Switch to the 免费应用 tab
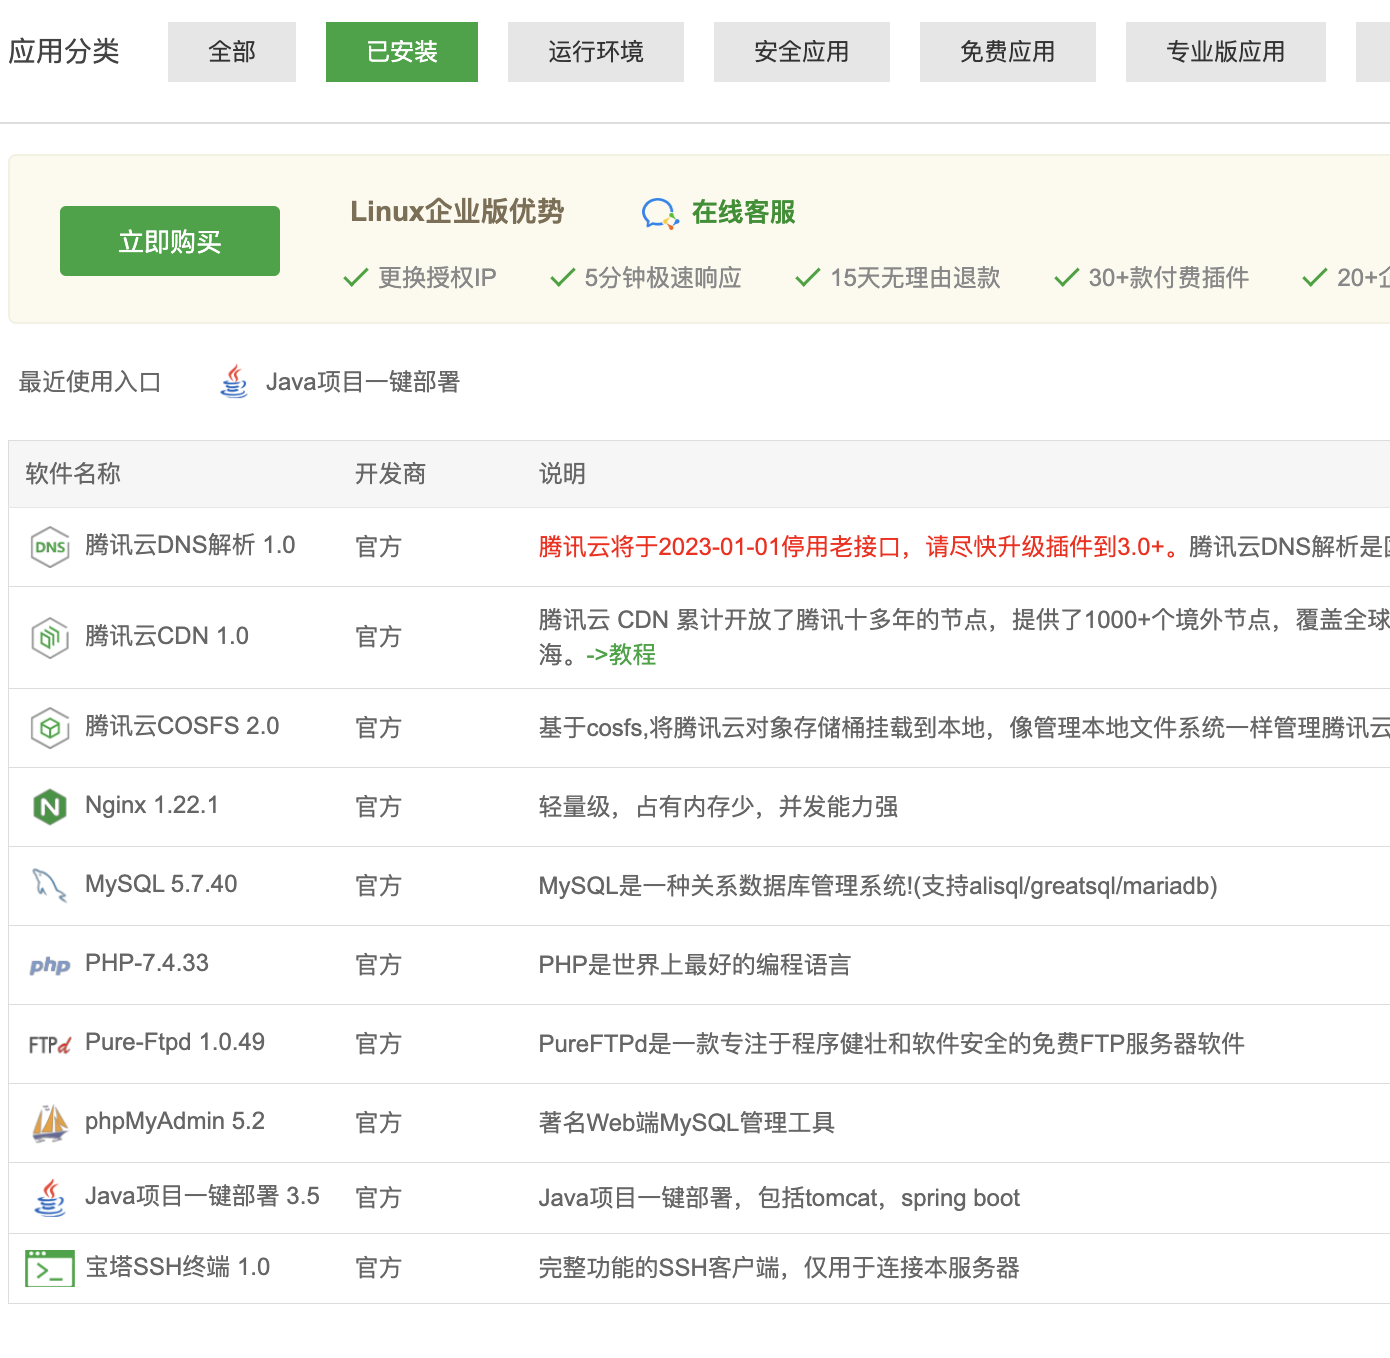 (x=1008, y=52)
